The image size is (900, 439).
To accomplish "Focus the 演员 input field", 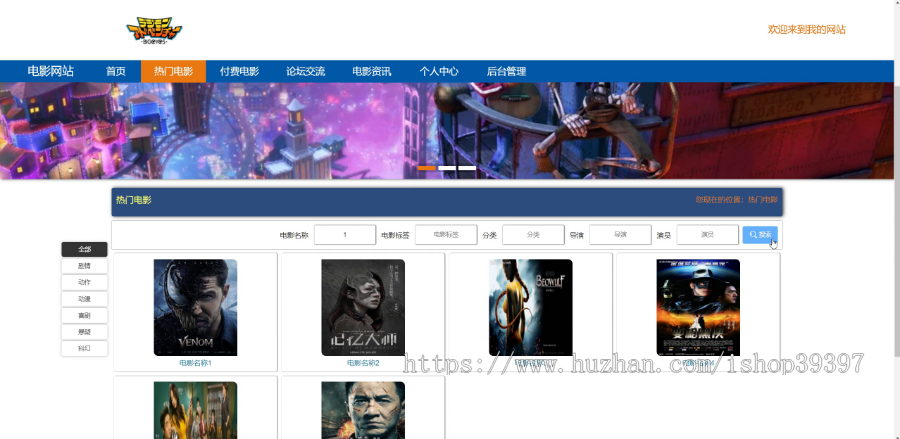I will pos(707,235).
